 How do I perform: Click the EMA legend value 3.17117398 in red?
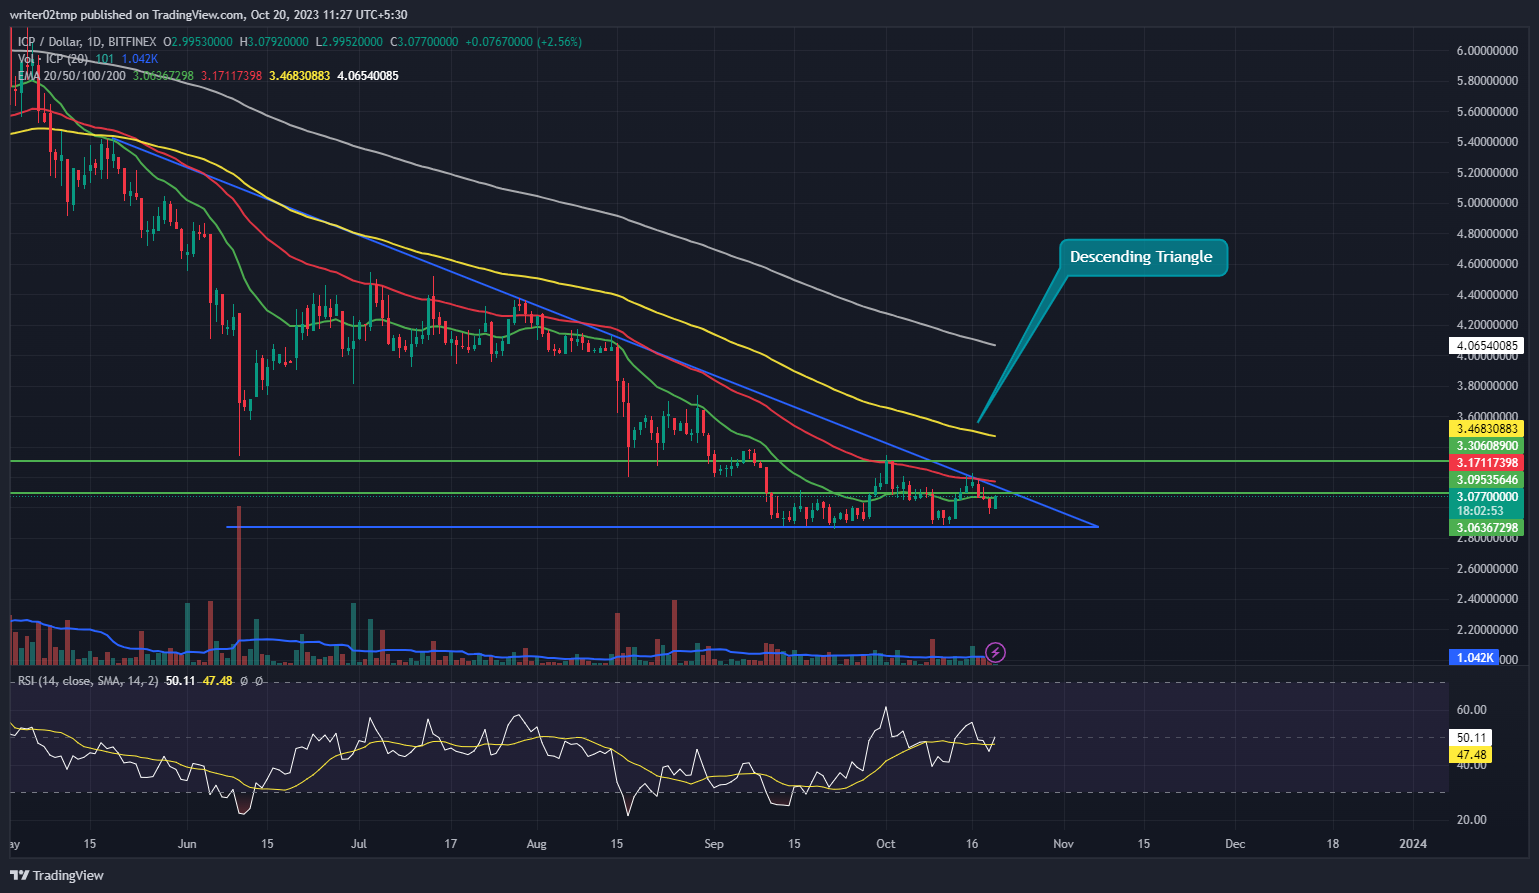pos(231,76)
